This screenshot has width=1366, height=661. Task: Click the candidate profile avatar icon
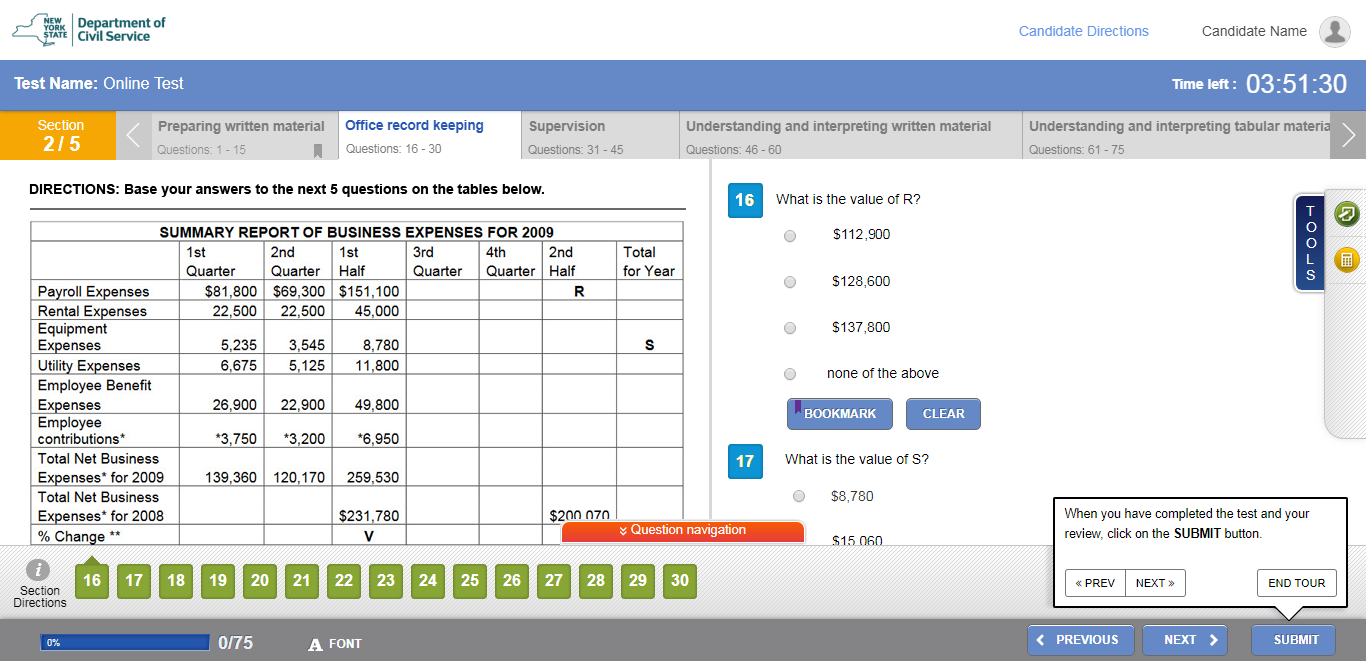[x=1334, y=32]
